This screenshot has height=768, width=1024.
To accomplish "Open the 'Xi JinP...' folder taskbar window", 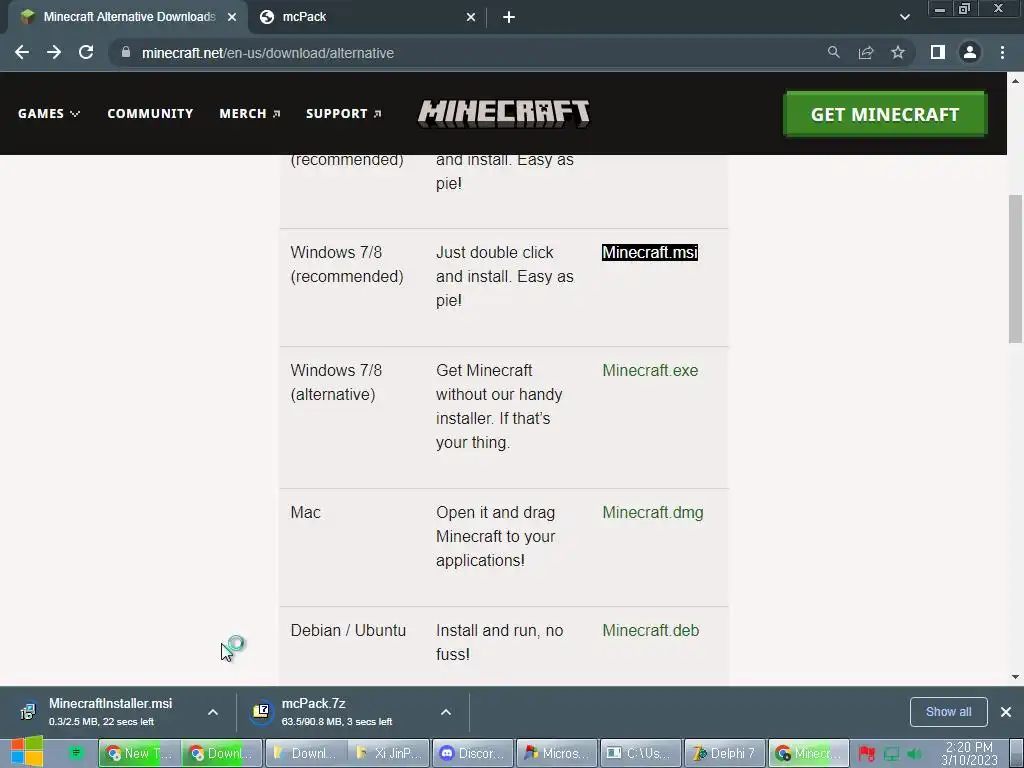I will pos(389,753).
